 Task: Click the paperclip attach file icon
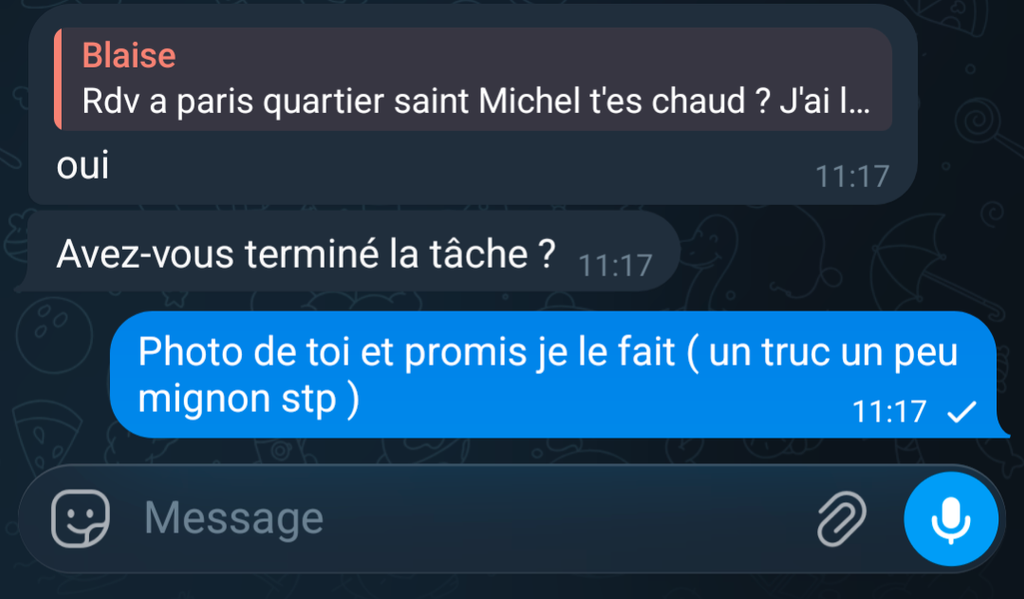click(842, 518)
